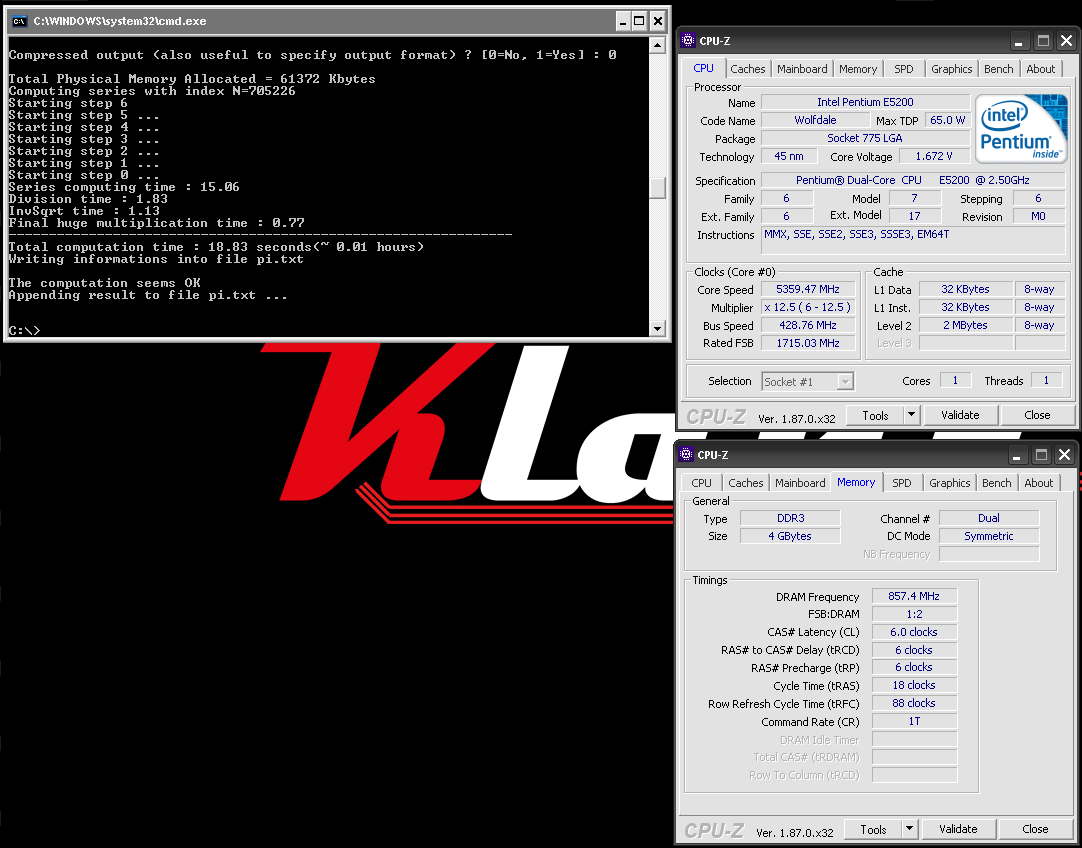Image resolution: width=1082 pixels, height=848 pixels.
Task: Click the Command Rate value 1T
Action: pos(914,721)
